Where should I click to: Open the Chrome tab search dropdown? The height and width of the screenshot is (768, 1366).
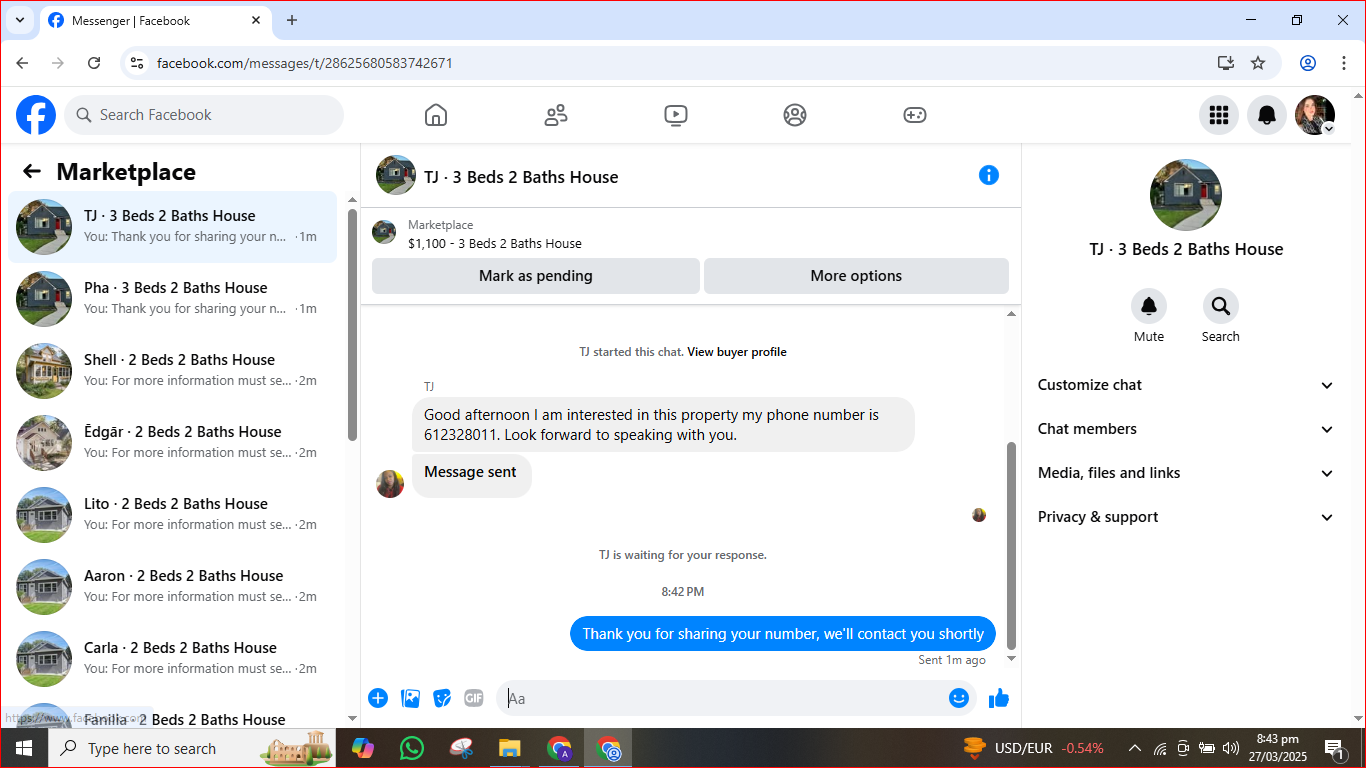19,20
